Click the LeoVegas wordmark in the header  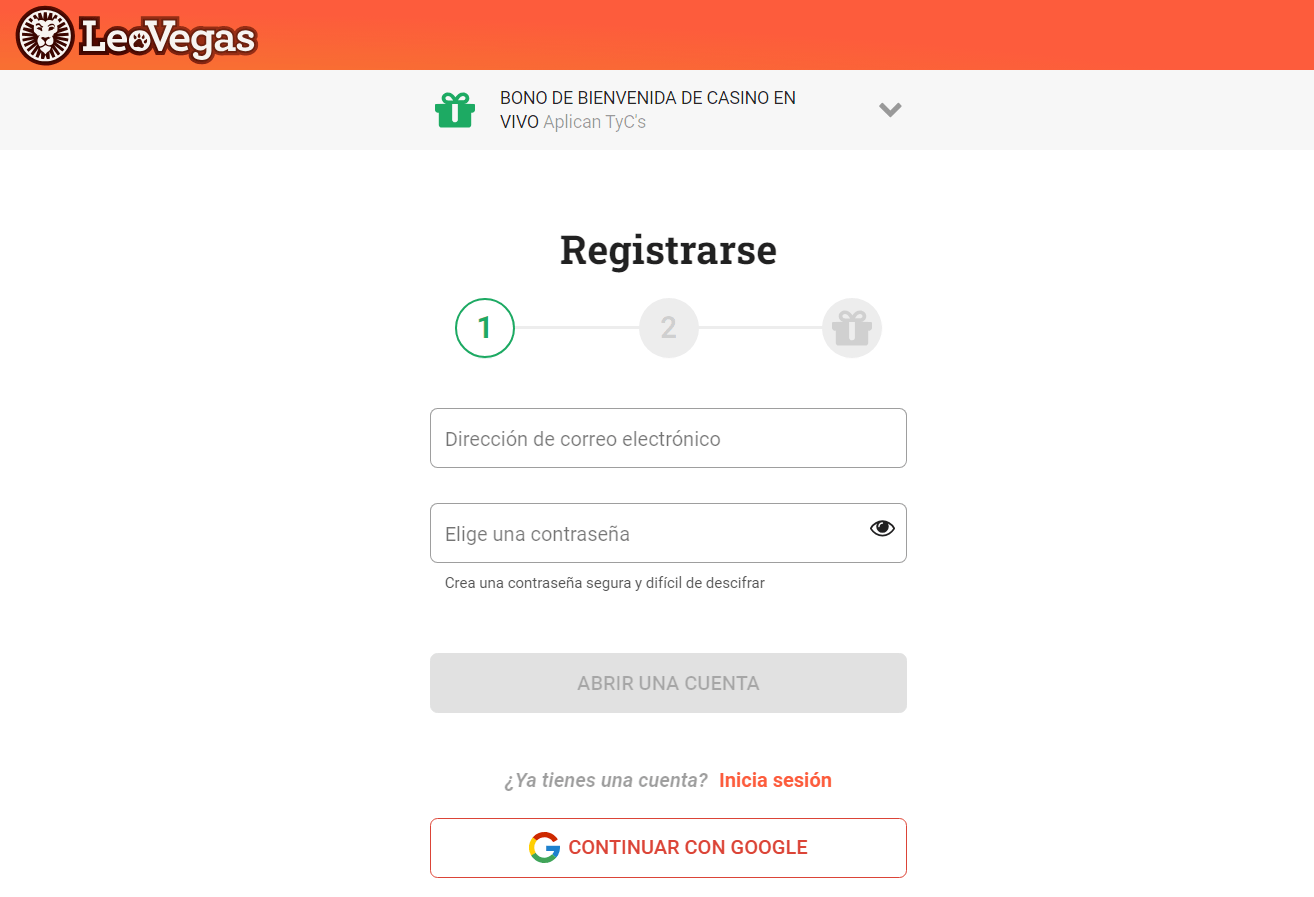(168, 35)
